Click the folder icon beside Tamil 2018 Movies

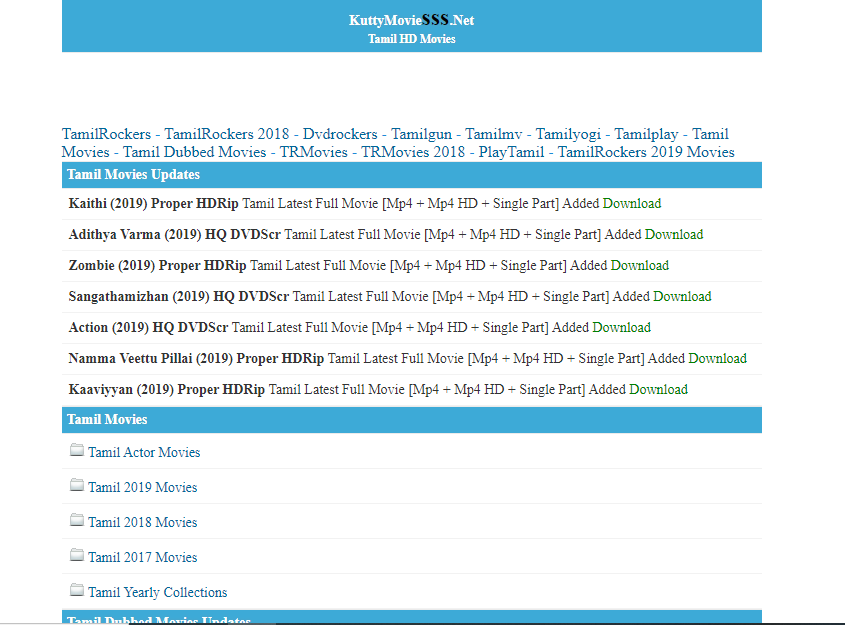pyautogui.click(x=77, y=520)
